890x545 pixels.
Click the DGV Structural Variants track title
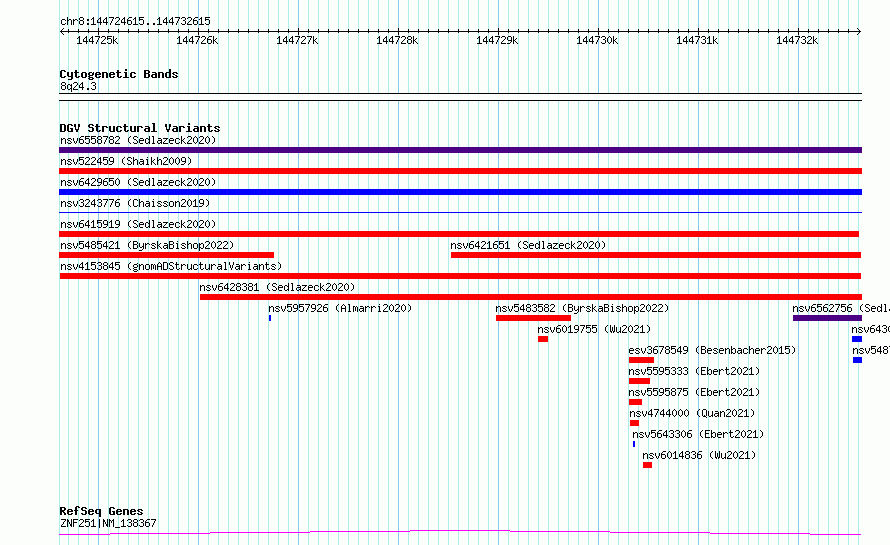140,128
